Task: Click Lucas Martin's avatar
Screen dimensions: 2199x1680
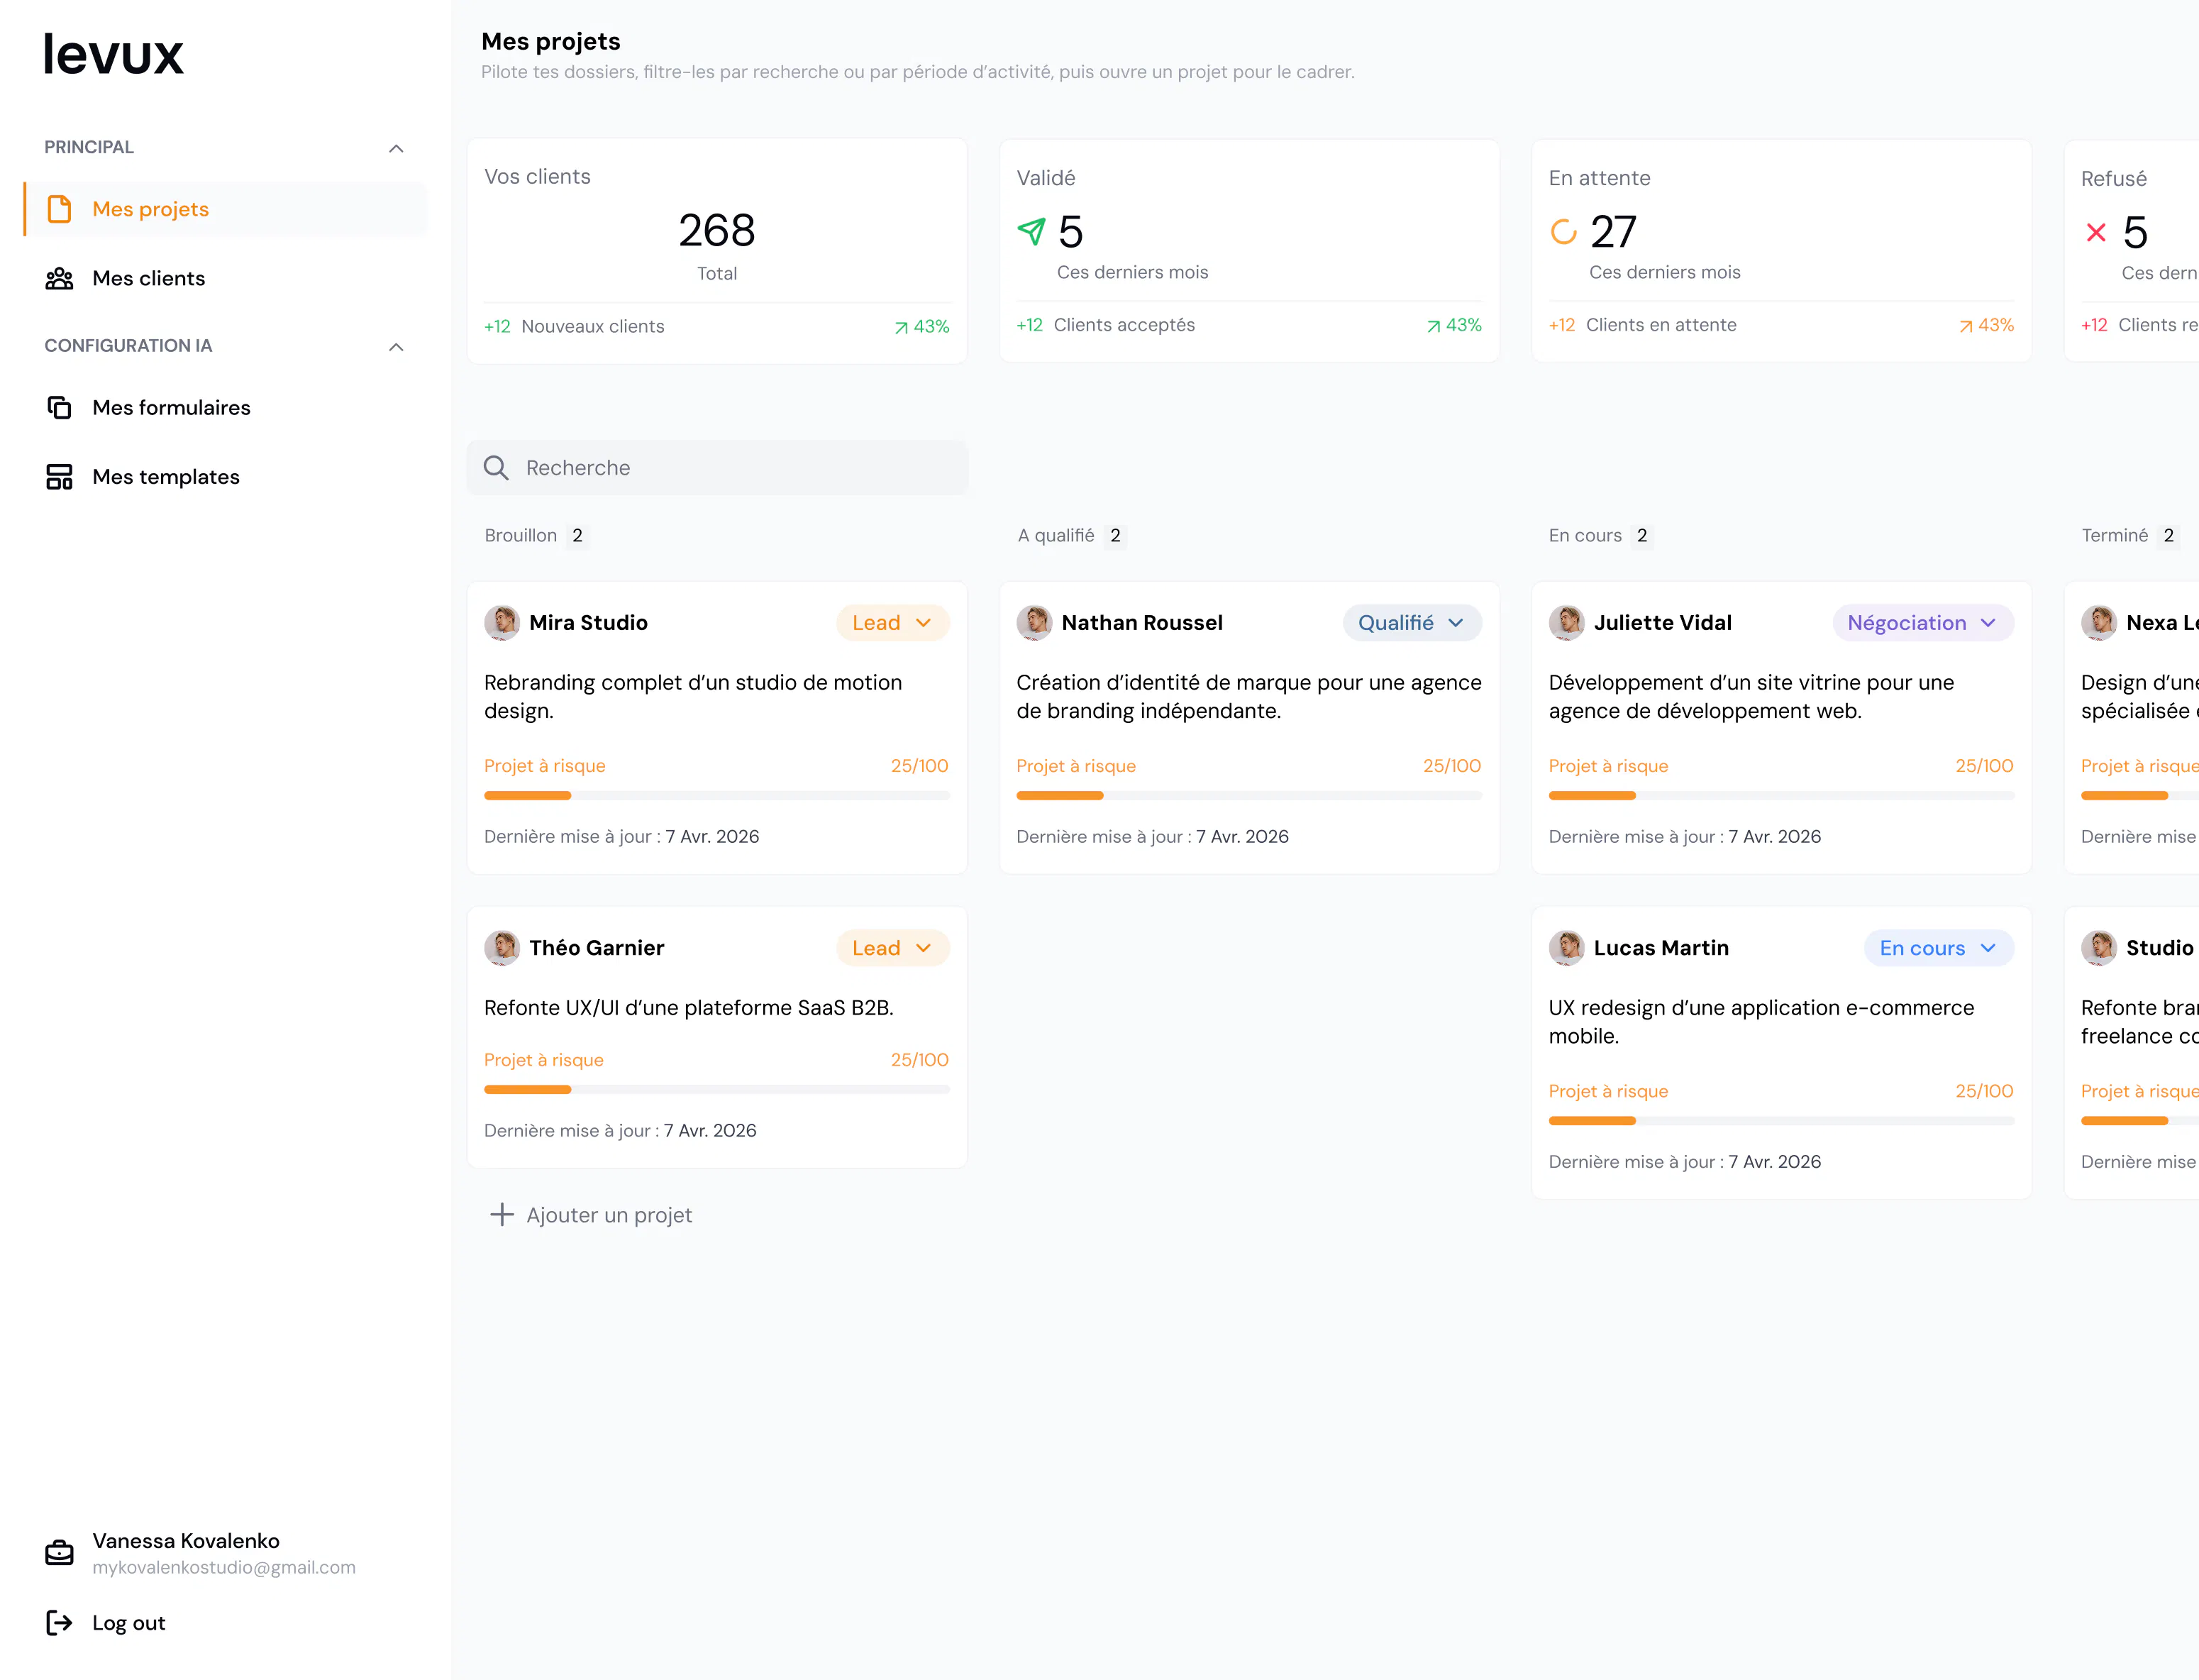Action: pyautogui.click(x=1566, y=948)
